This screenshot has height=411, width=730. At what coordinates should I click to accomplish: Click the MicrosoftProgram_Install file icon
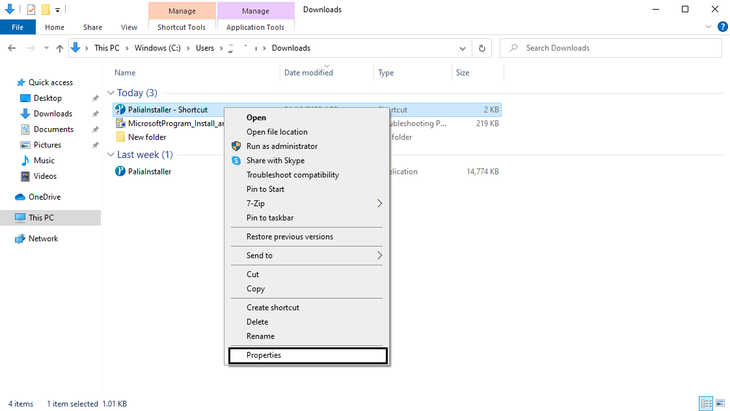[120, 123]
